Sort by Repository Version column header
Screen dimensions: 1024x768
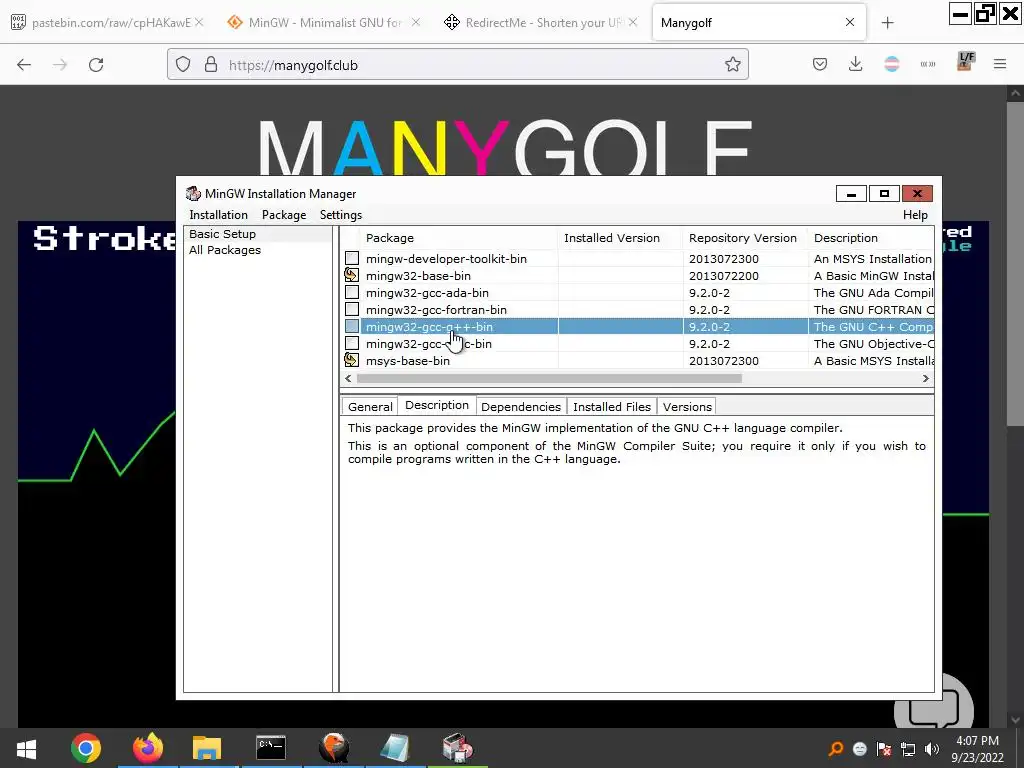[x=745, y=238]
